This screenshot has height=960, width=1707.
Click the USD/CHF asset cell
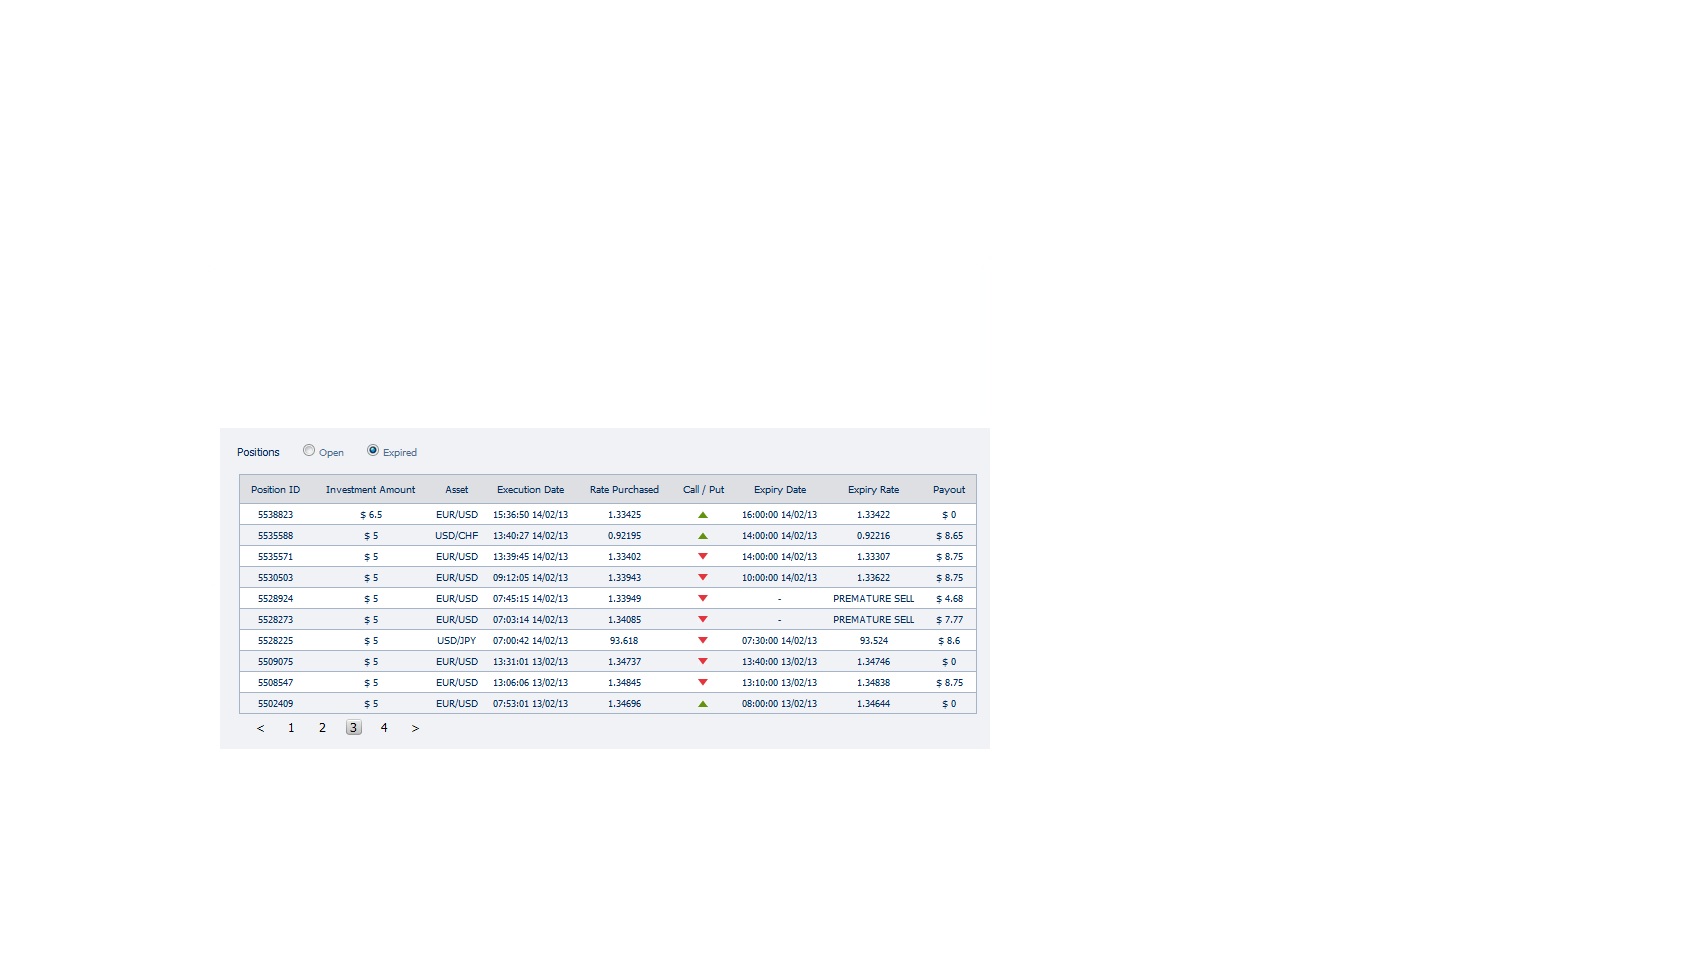tap(457, 536)
